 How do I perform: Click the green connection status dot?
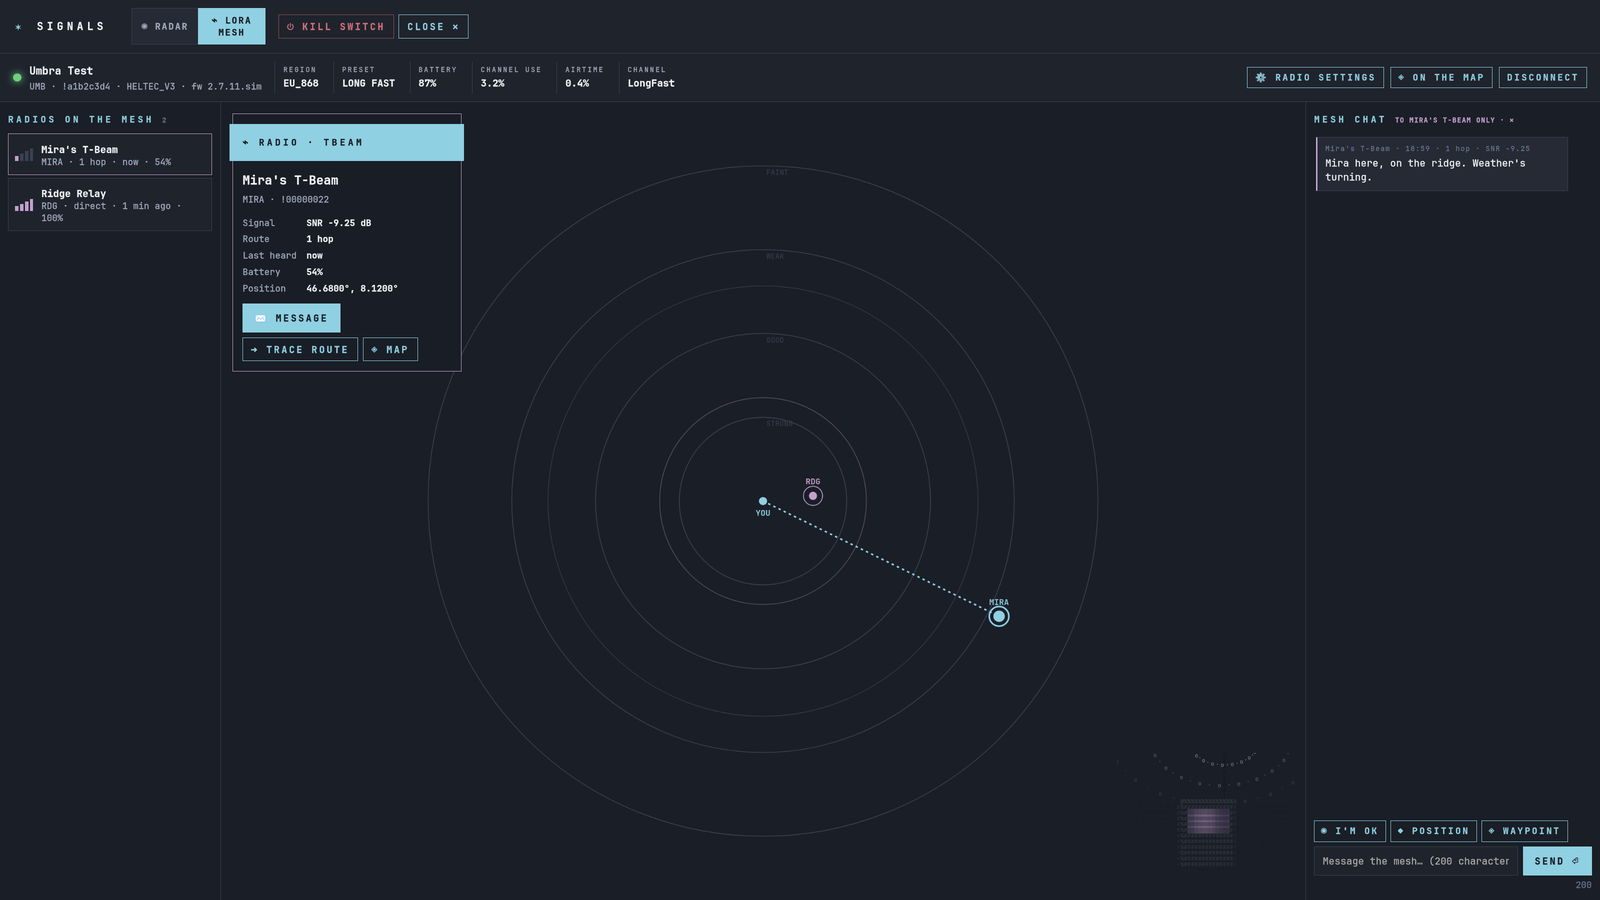(17, 77)
